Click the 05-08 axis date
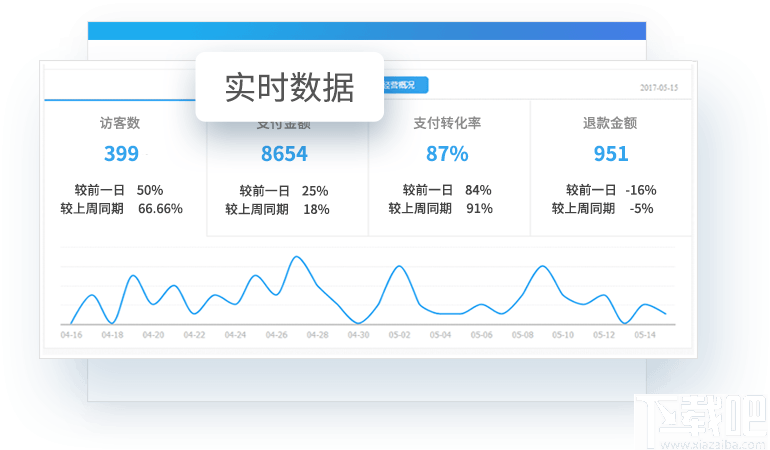 [x=522, y=335]
